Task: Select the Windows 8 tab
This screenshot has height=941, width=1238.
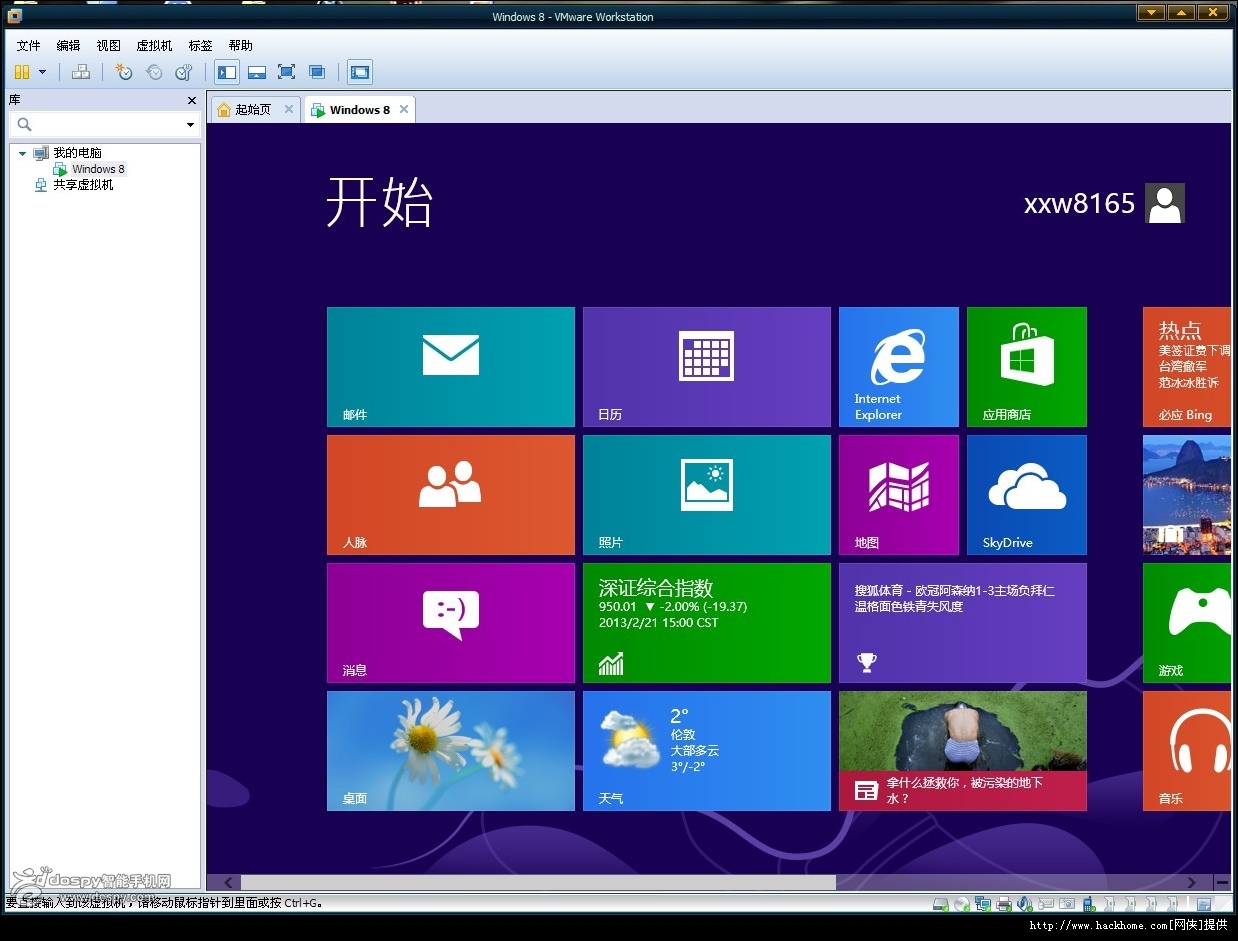Action: [360, 110]
